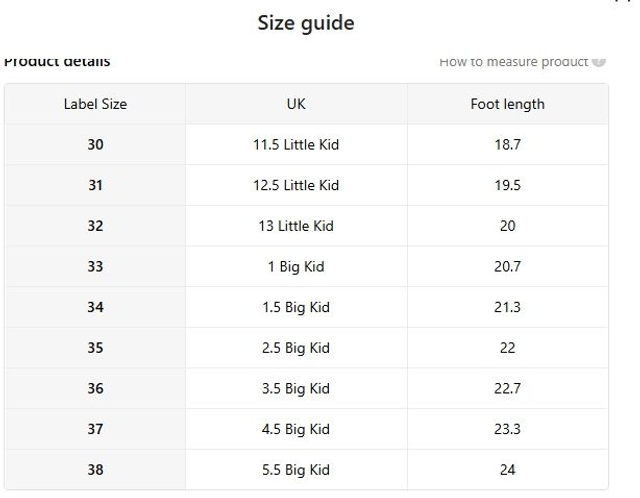Click the 21.3 foot length value
640x498 pixels.
pos(507,307)
